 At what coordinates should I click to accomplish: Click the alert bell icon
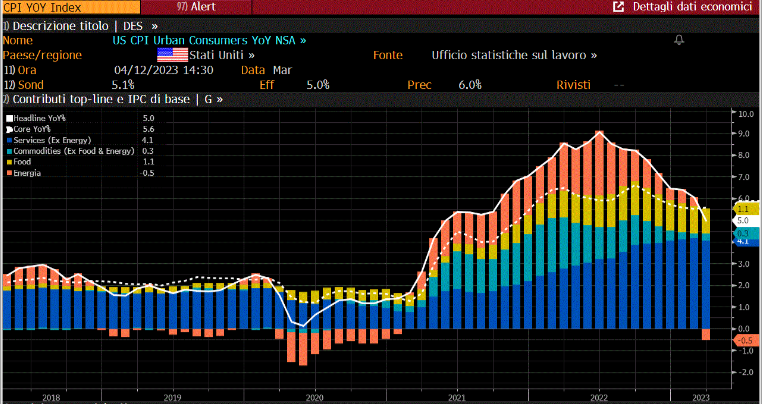click(x=679, y=40)
